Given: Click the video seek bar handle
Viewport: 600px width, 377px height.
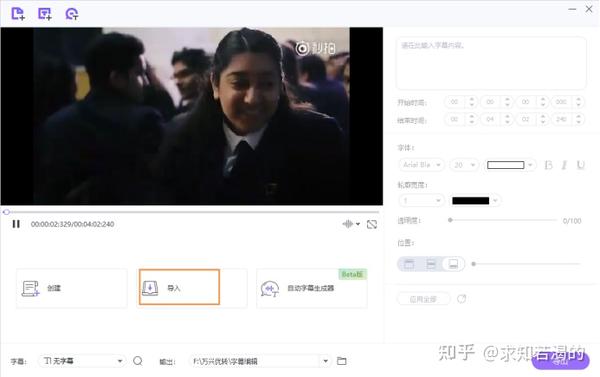Looking at the screenshot, I should [6, 212].
